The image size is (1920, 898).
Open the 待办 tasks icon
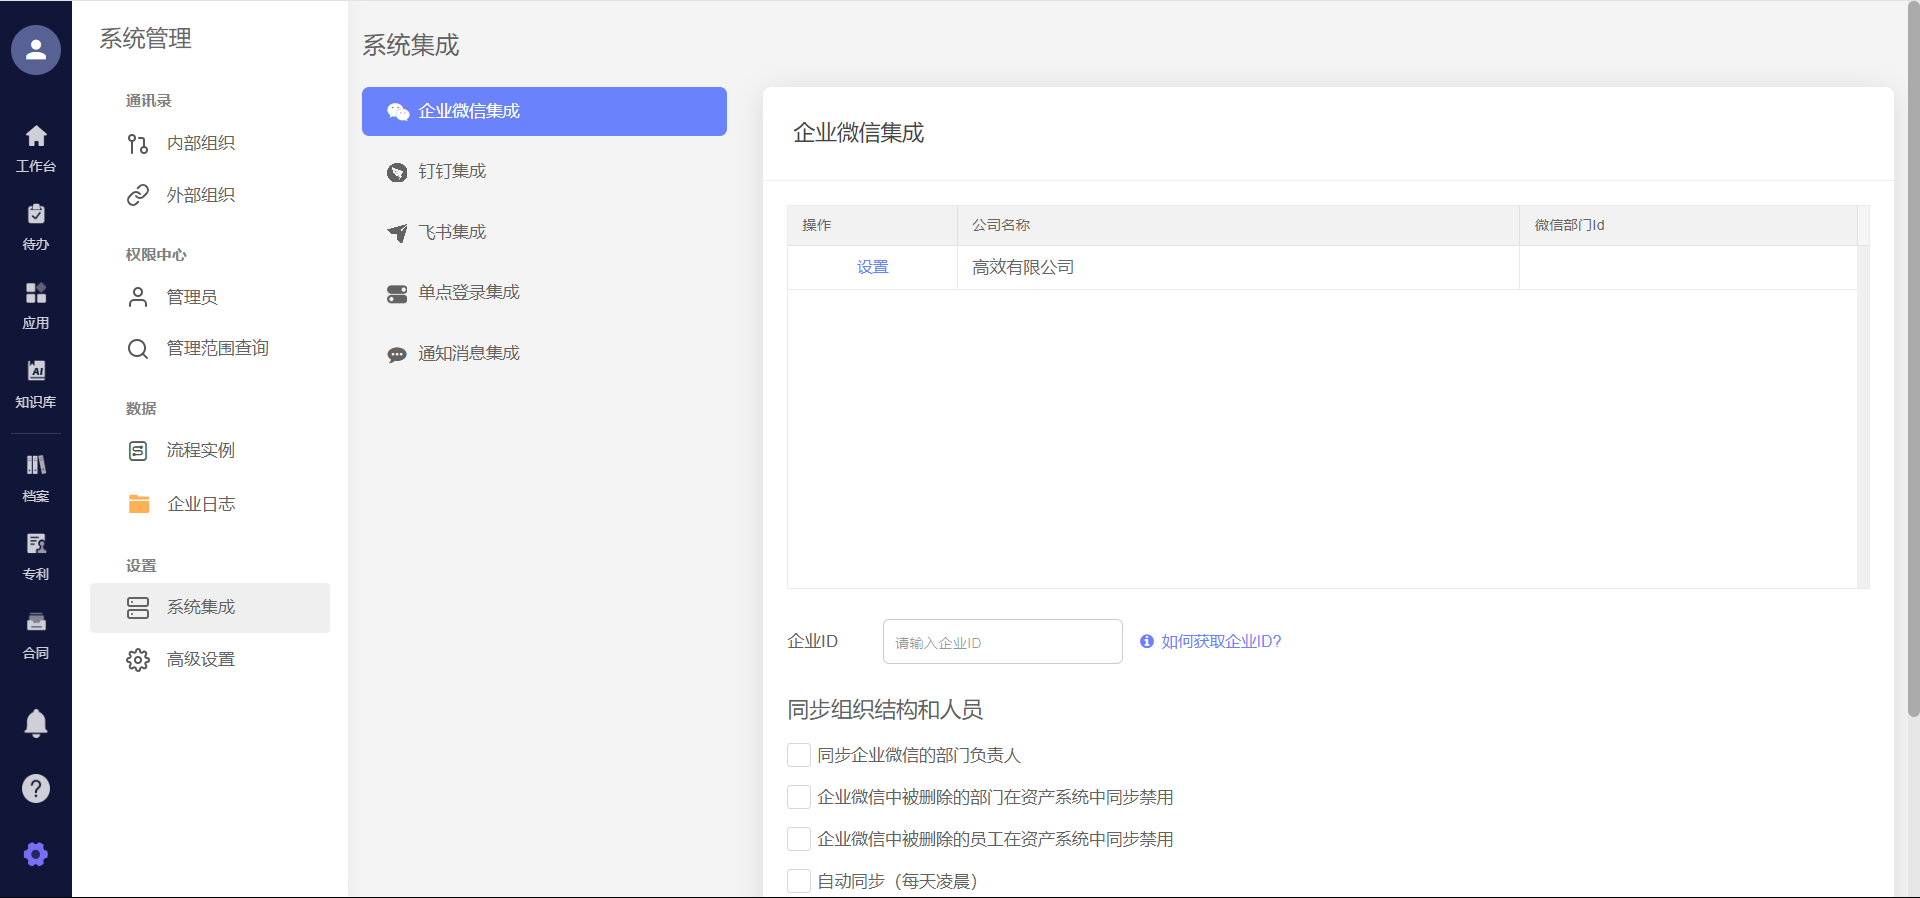click(36, 226)
